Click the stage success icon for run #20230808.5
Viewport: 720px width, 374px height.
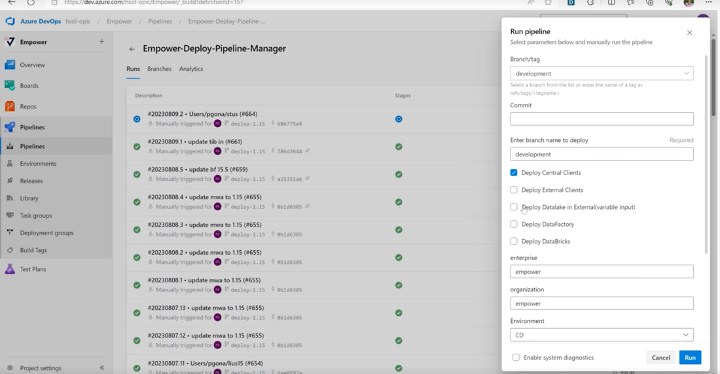pos(399,174)
